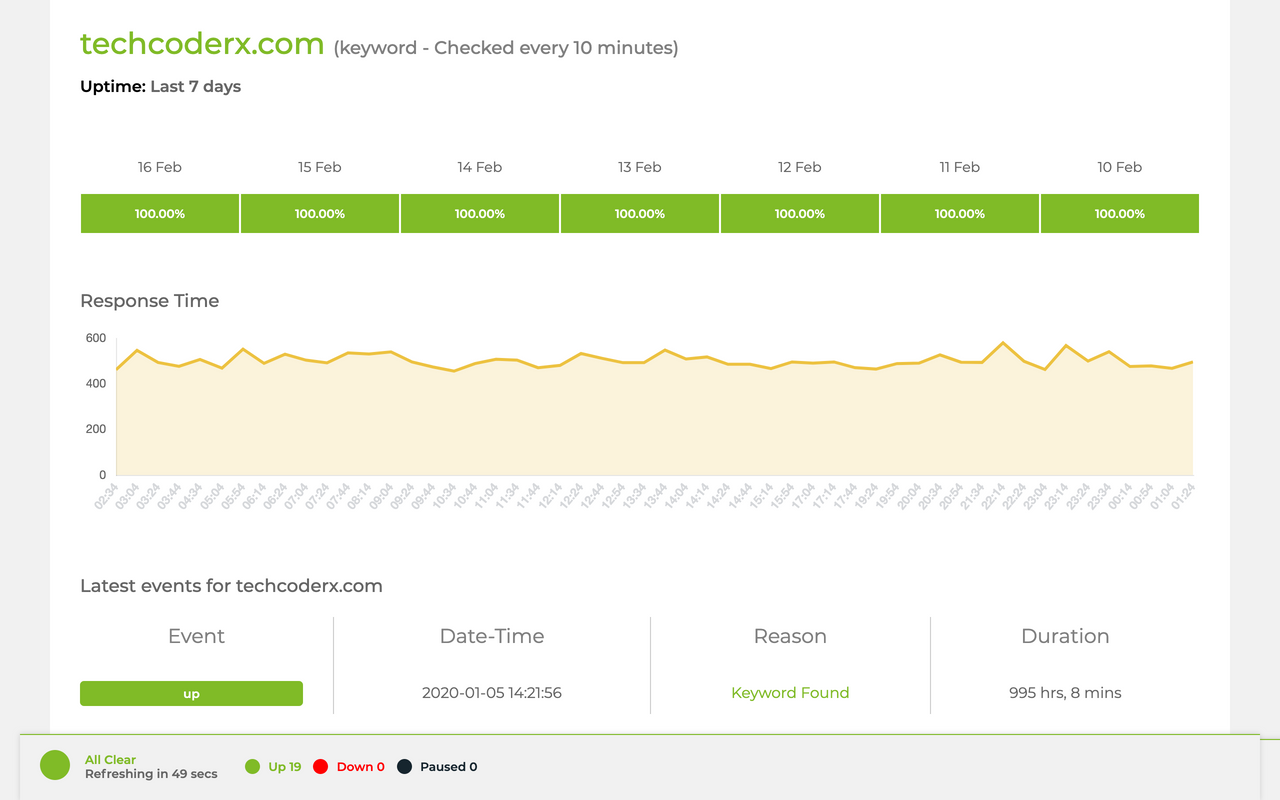Click the 'Uptime: Last 7 days' text
Image resolution: width=1280 pixels, height=800 pixels.
point(160,87)
